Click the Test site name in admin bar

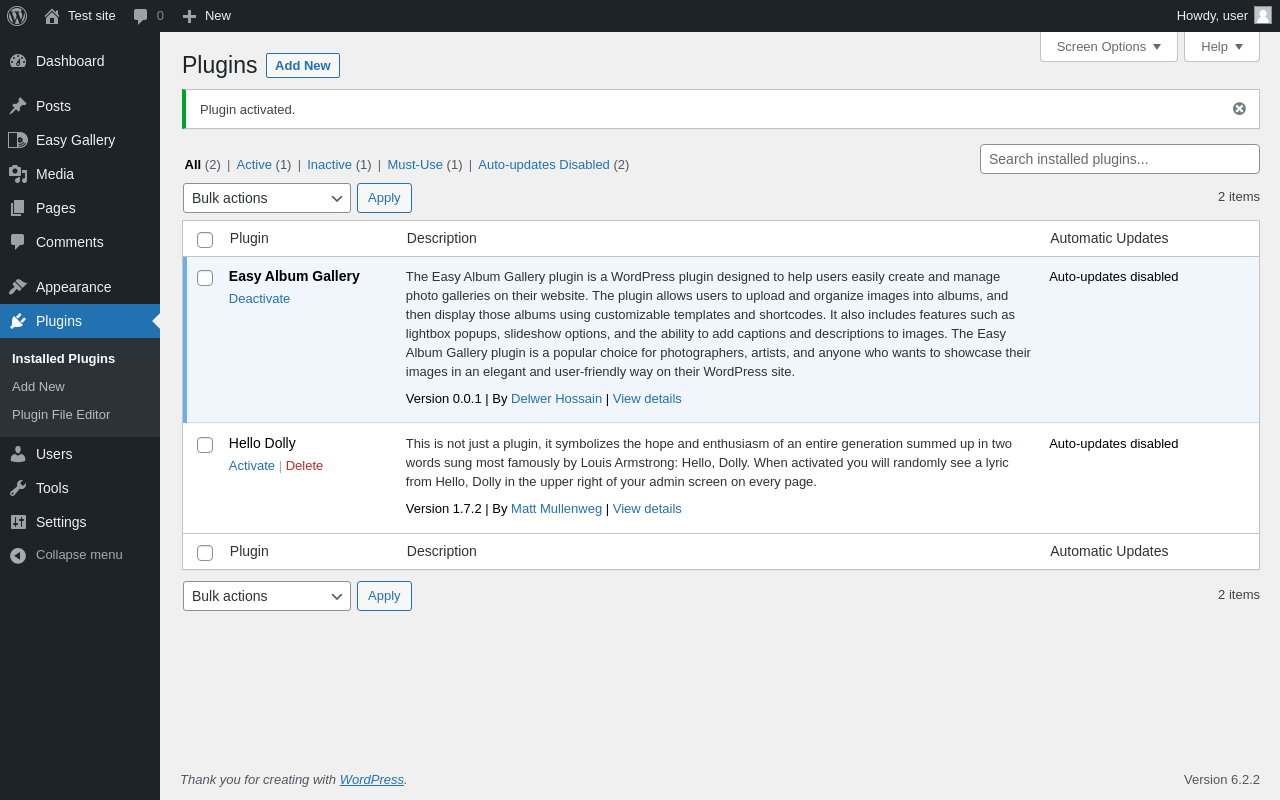point(92,16)
